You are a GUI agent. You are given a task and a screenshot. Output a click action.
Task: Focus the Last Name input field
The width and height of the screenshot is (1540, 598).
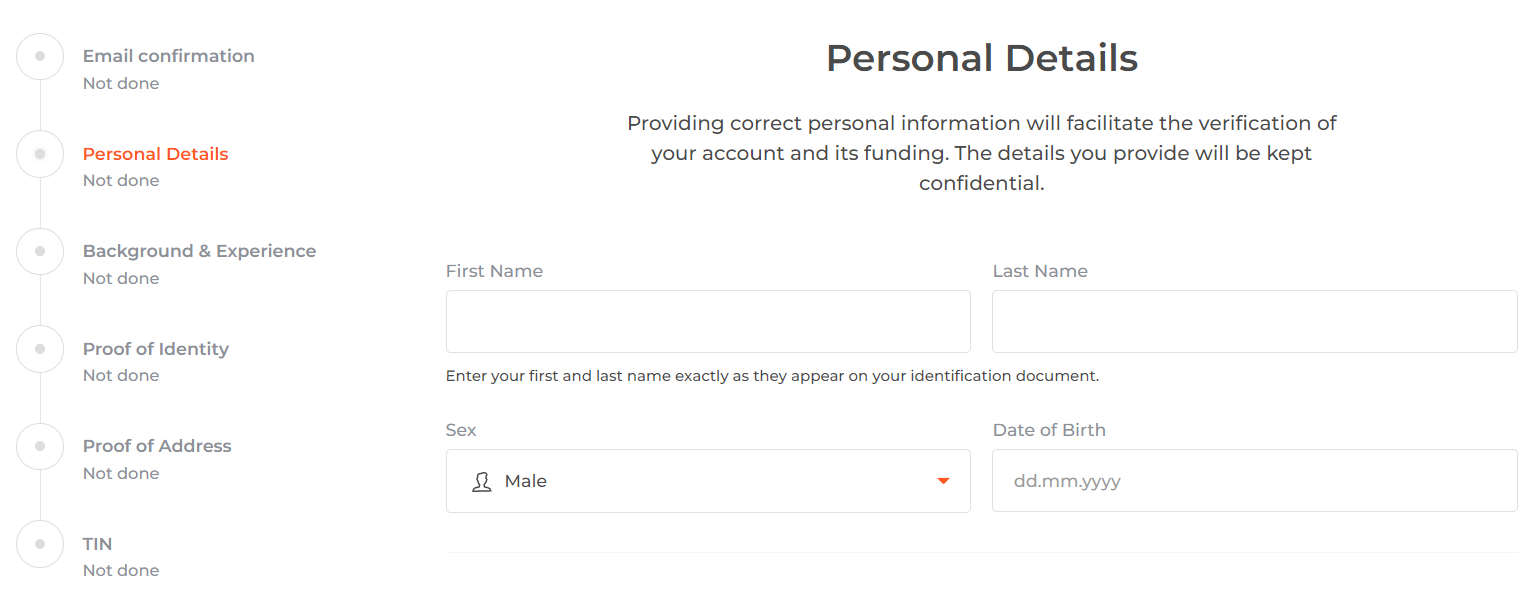[1255, 321]
